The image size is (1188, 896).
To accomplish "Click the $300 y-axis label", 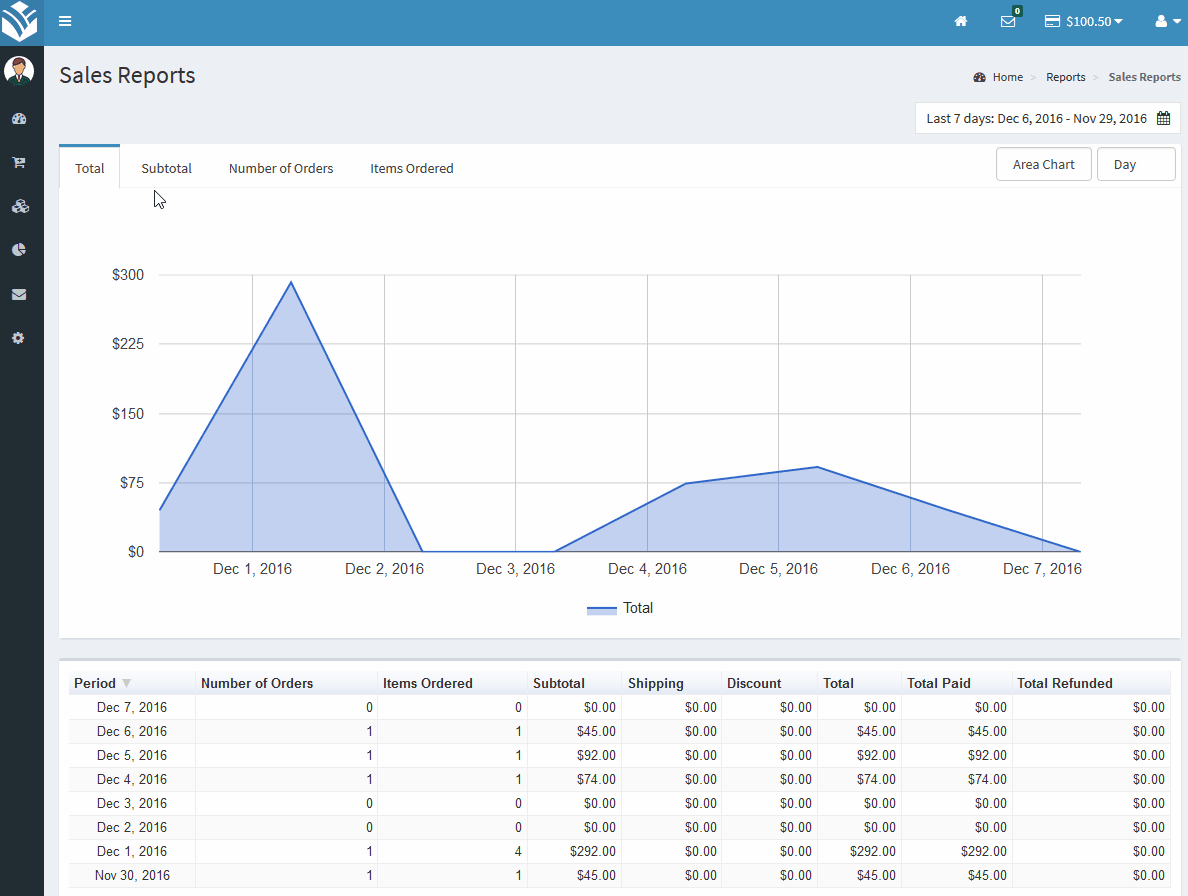I will (128, 275).
